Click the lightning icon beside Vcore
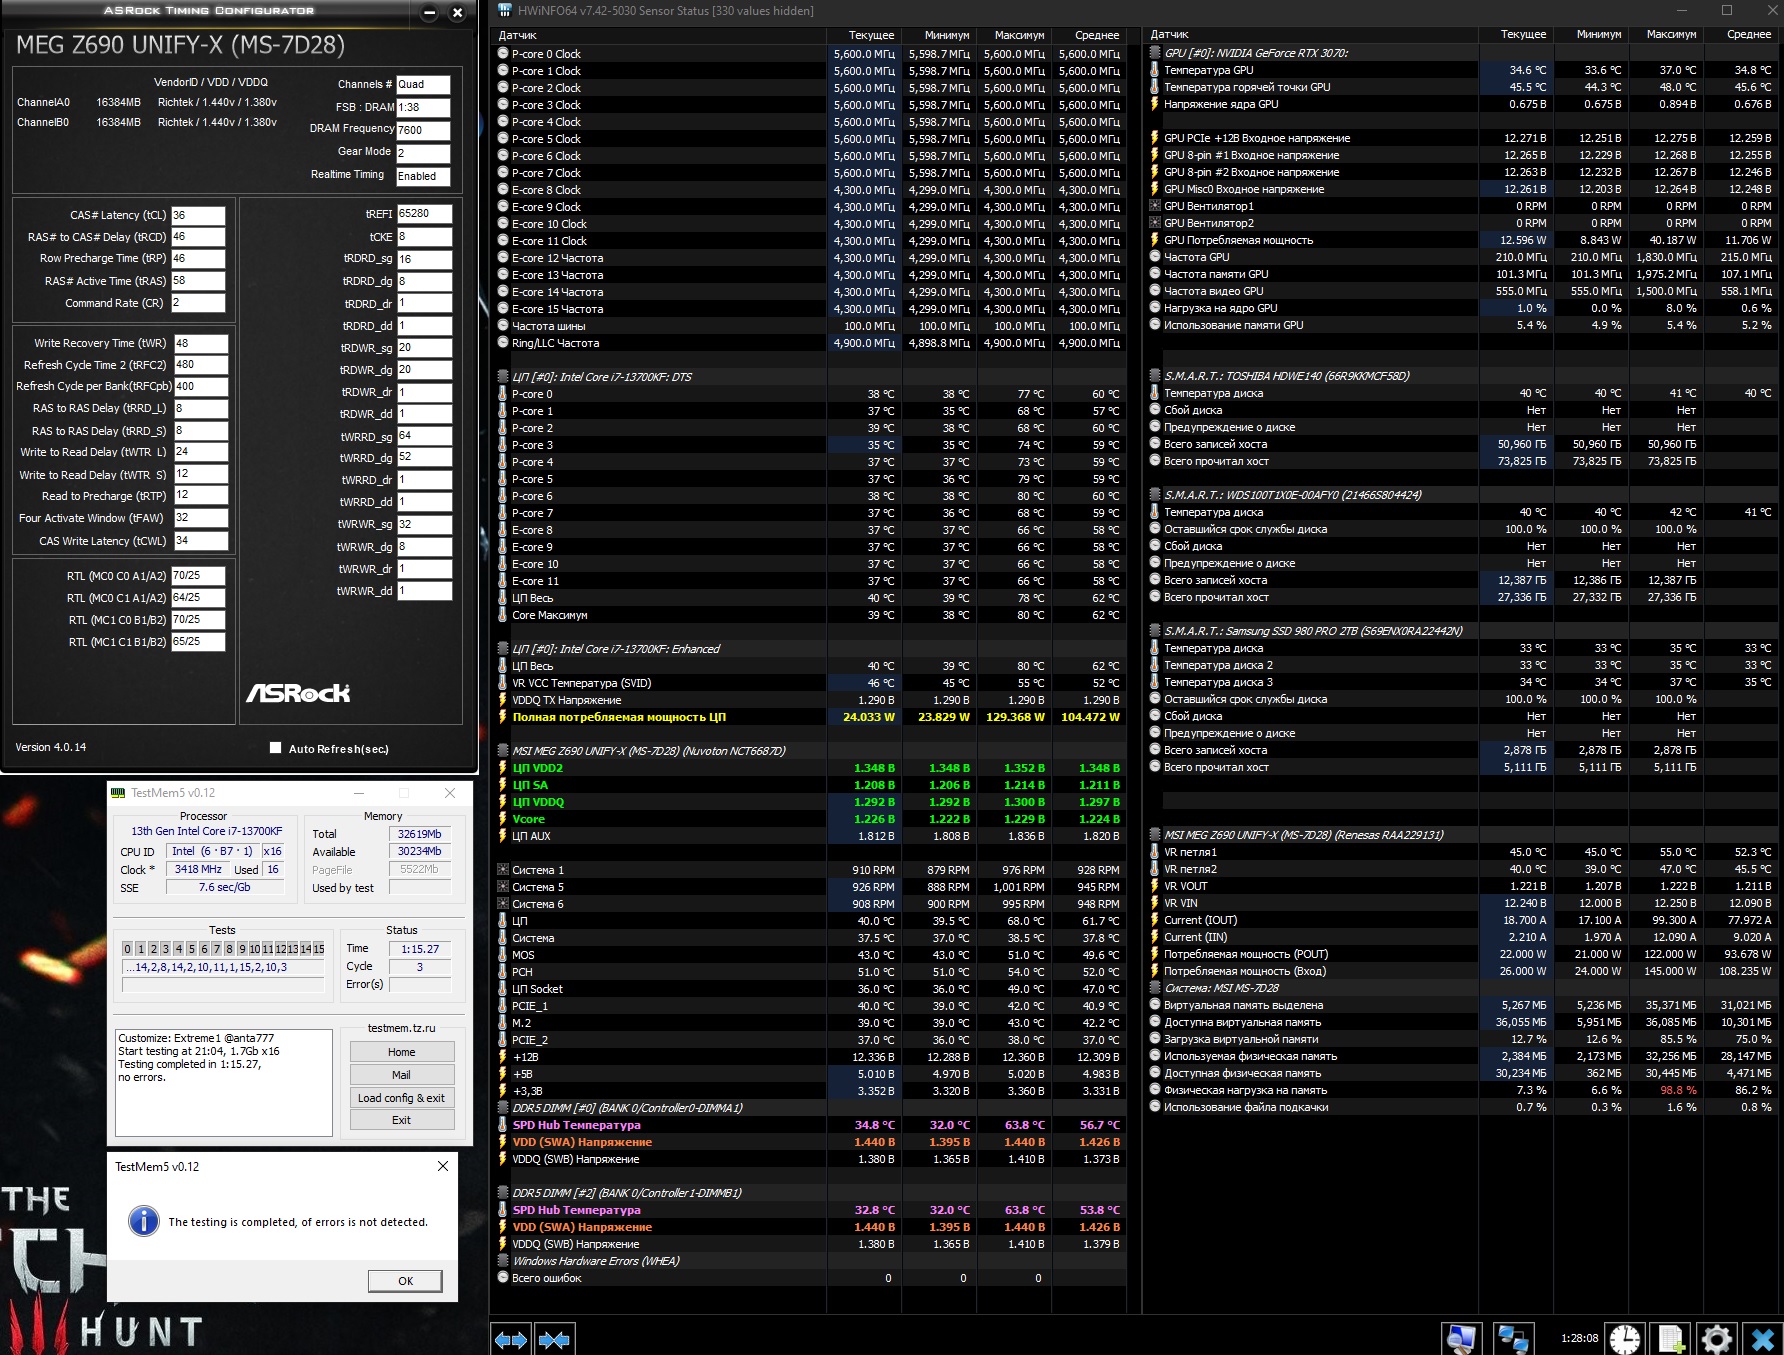 (503, 819)
